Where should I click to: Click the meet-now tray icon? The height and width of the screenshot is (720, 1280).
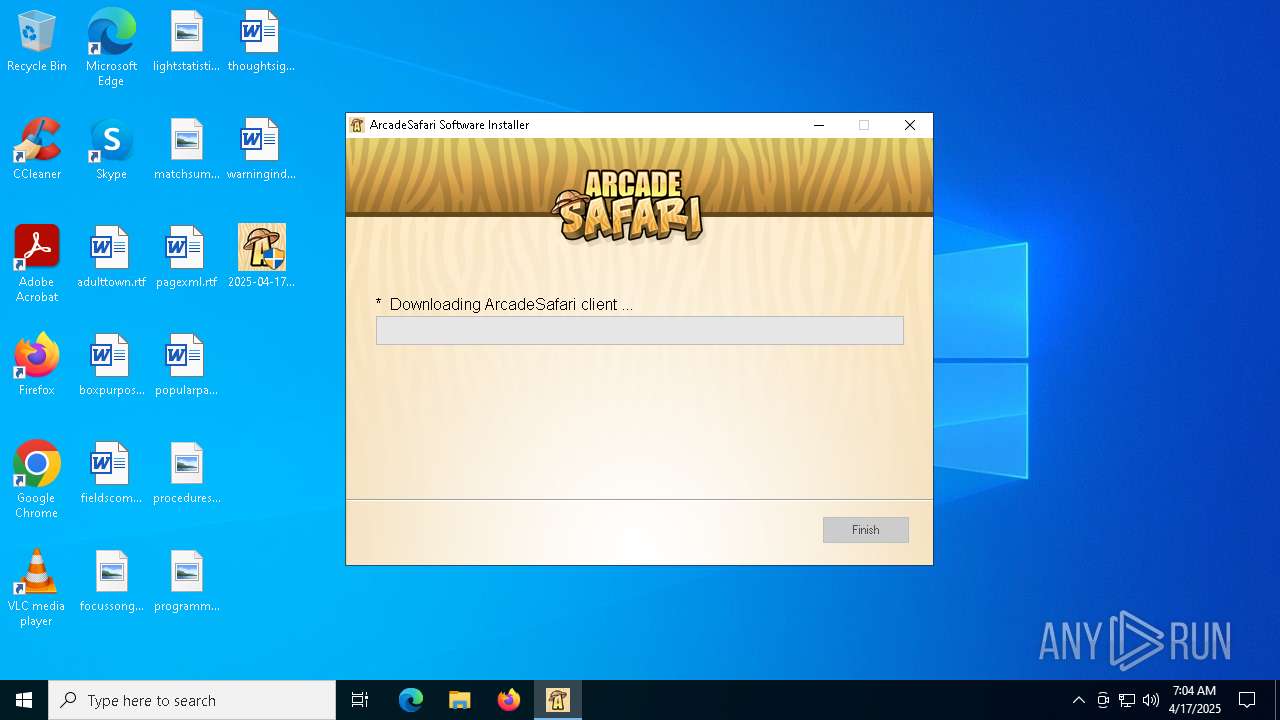pyautogui.click(x=1103, y=700)
